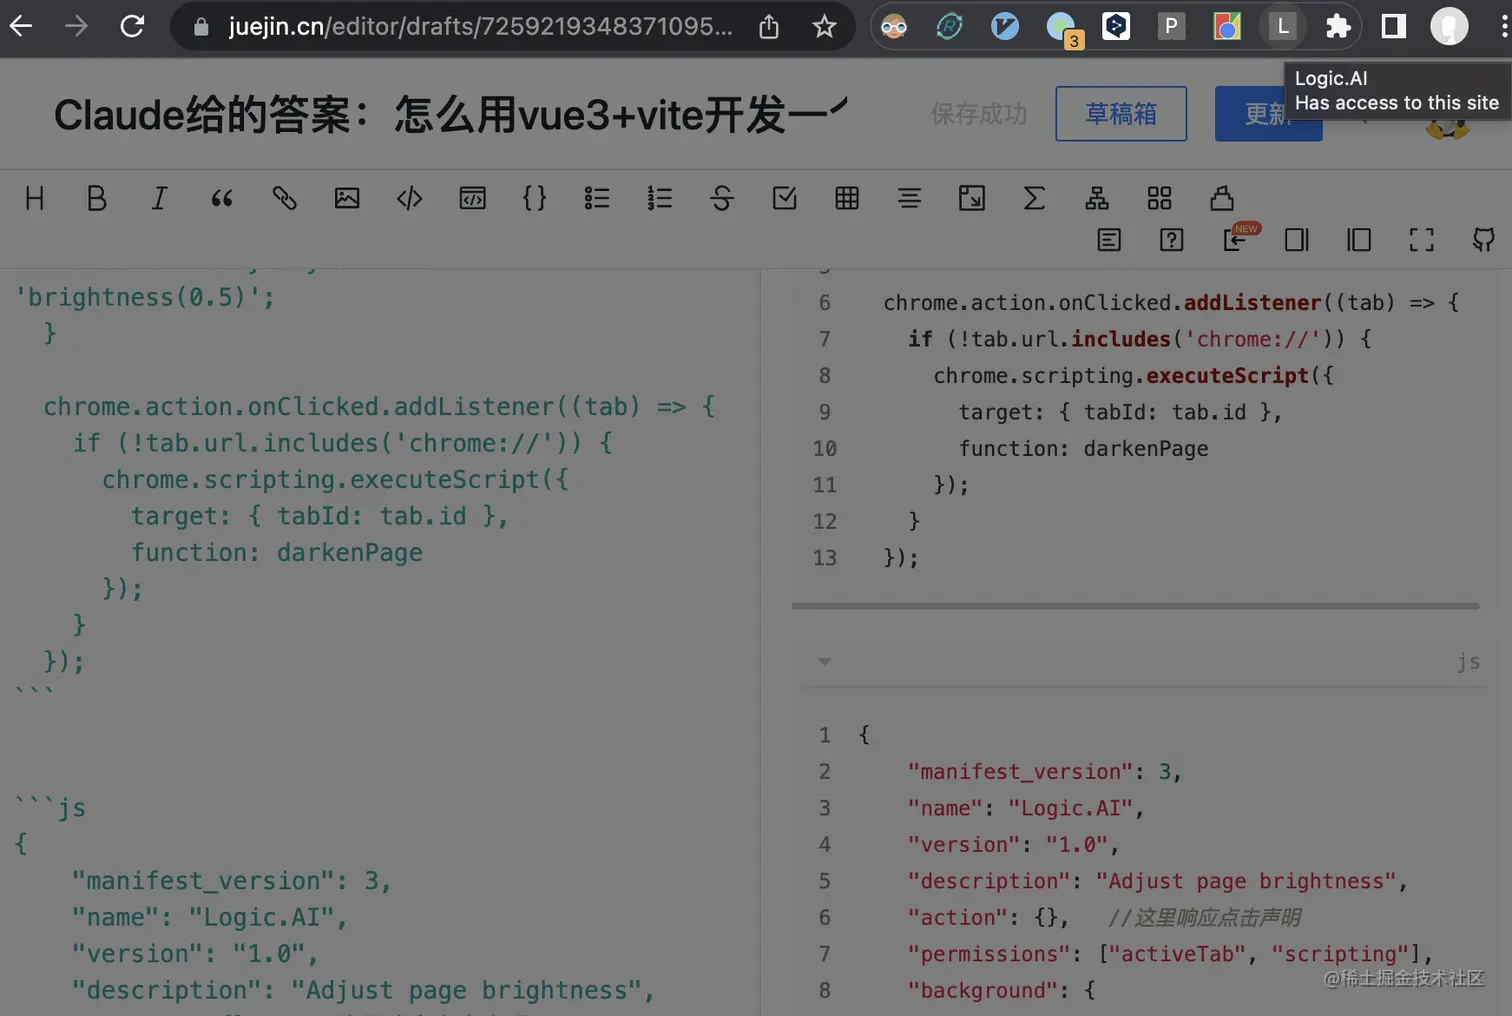
Task: Click the blue V extension icon
Action: click(x=1005, y=27)
